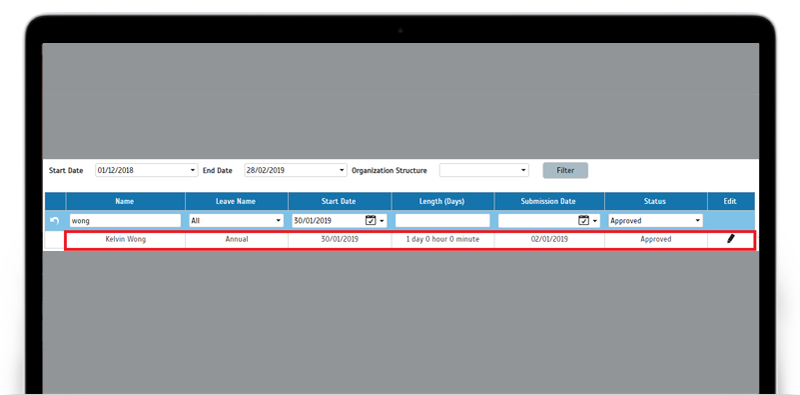Sort by the Name column header

pos(125,201)
